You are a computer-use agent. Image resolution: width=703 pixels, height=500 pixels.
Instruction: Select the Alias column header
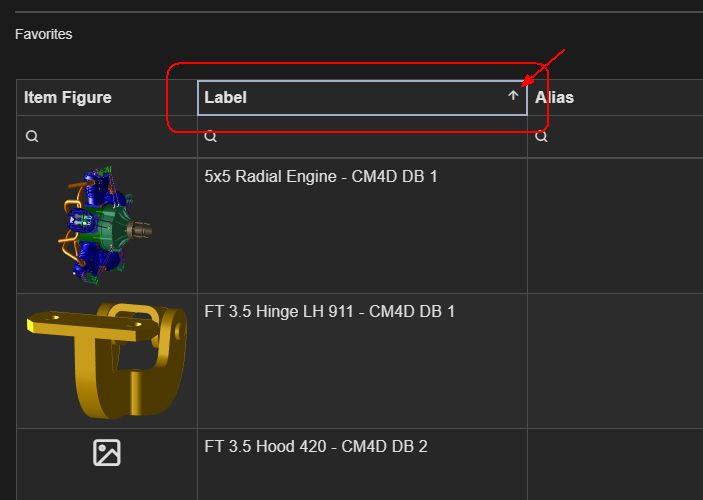(554, 97)
